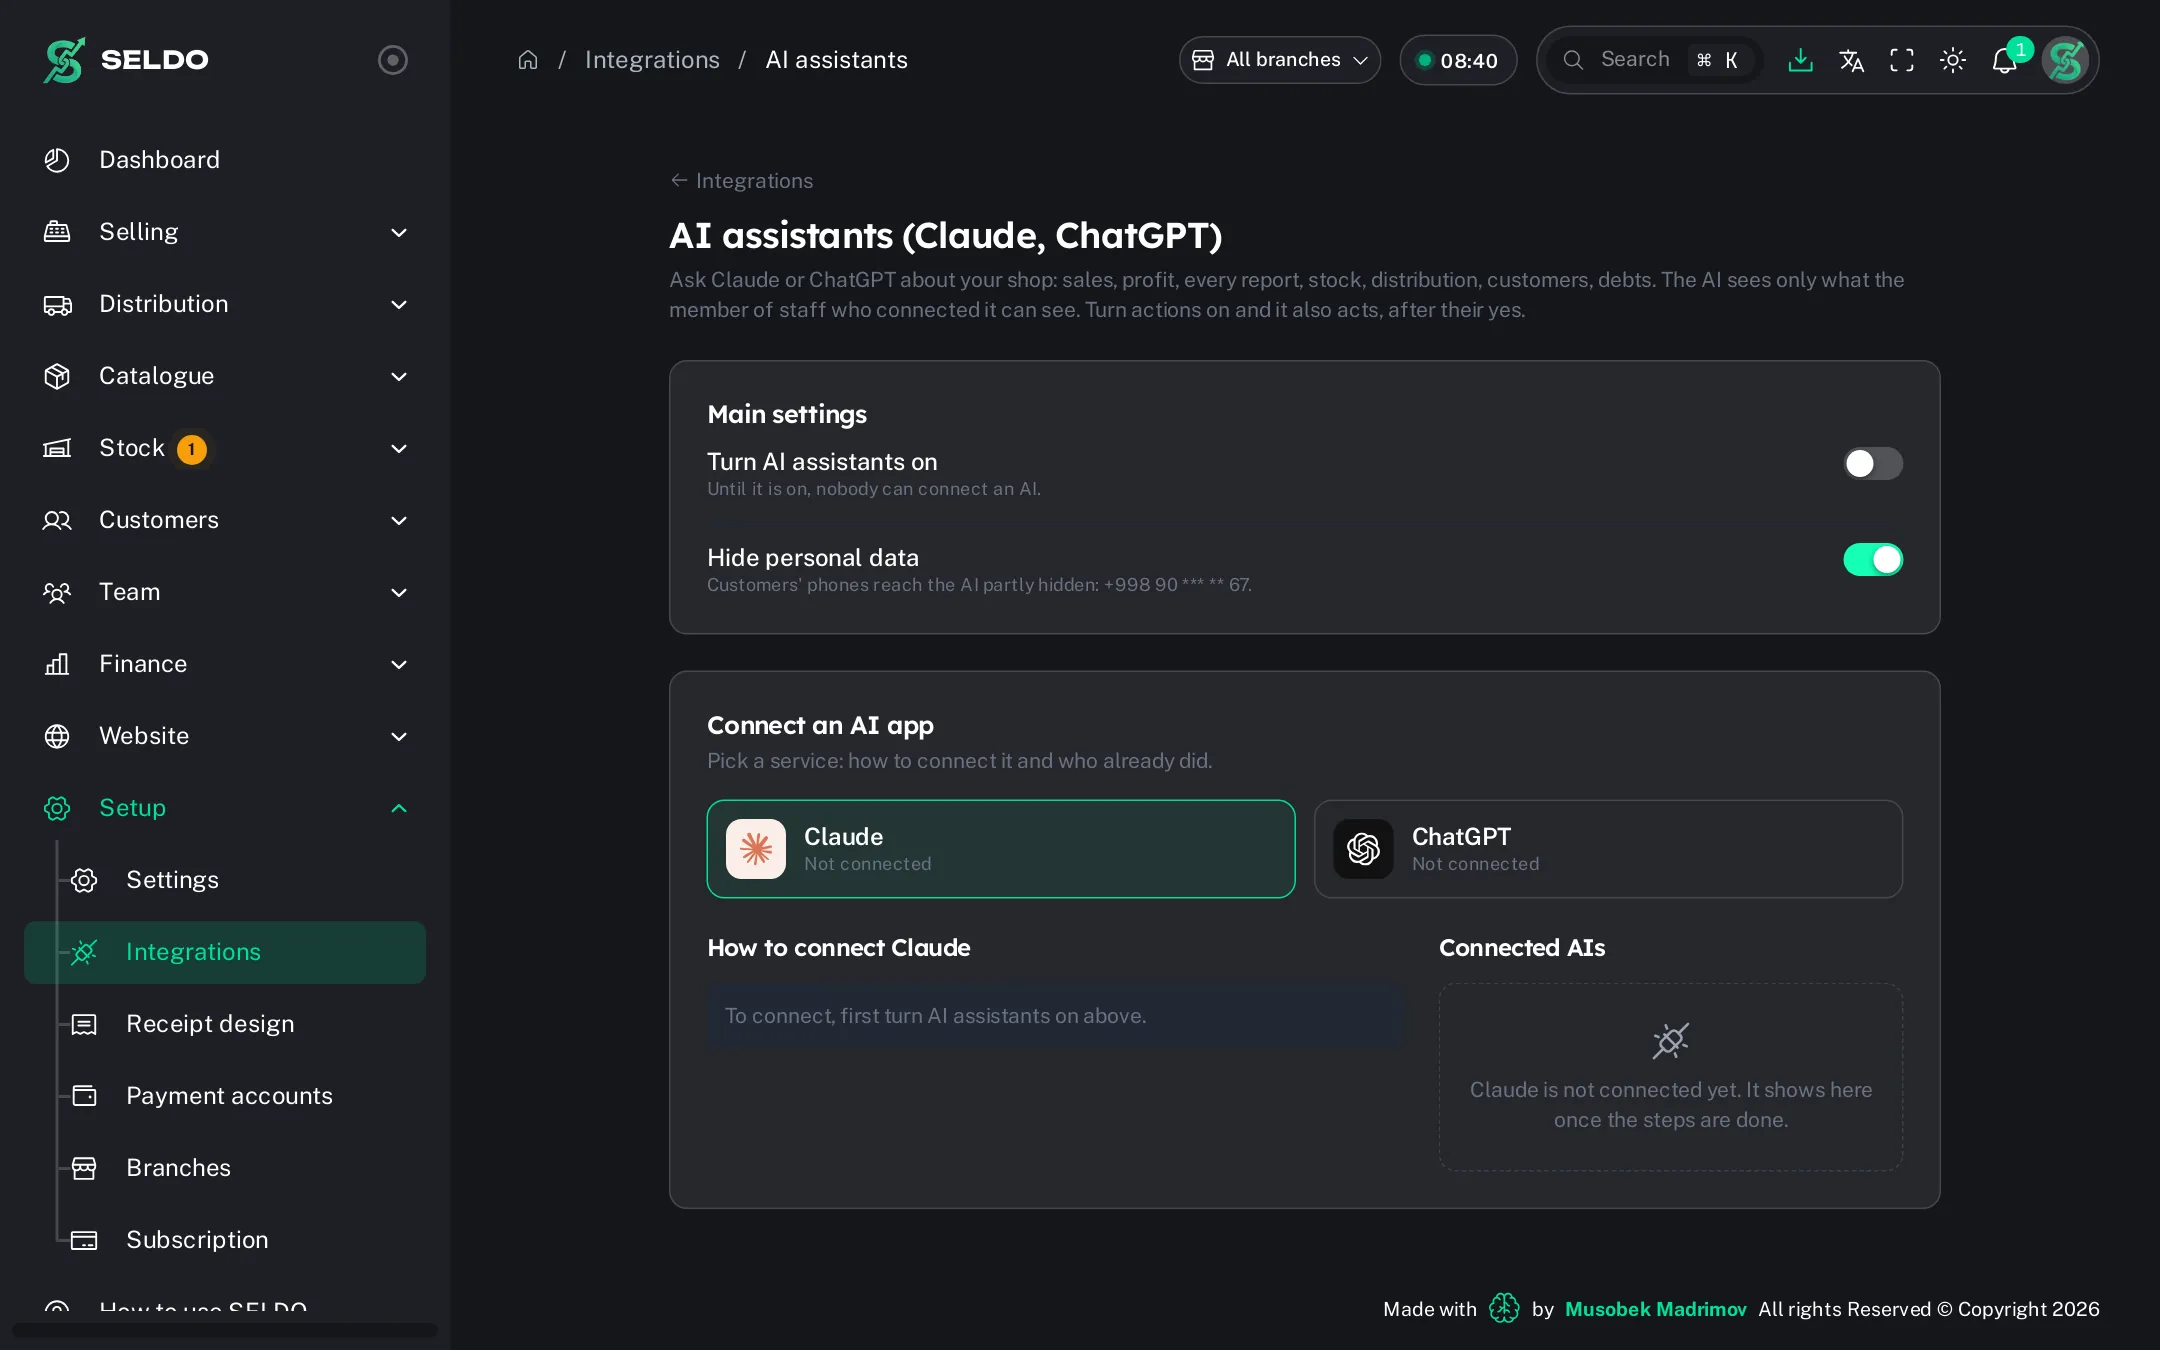The height and width of the screenshot is (1350, 2160).
Task: Click the back to Integrations link
Action: pyautogui.click(x=741, y=181)
